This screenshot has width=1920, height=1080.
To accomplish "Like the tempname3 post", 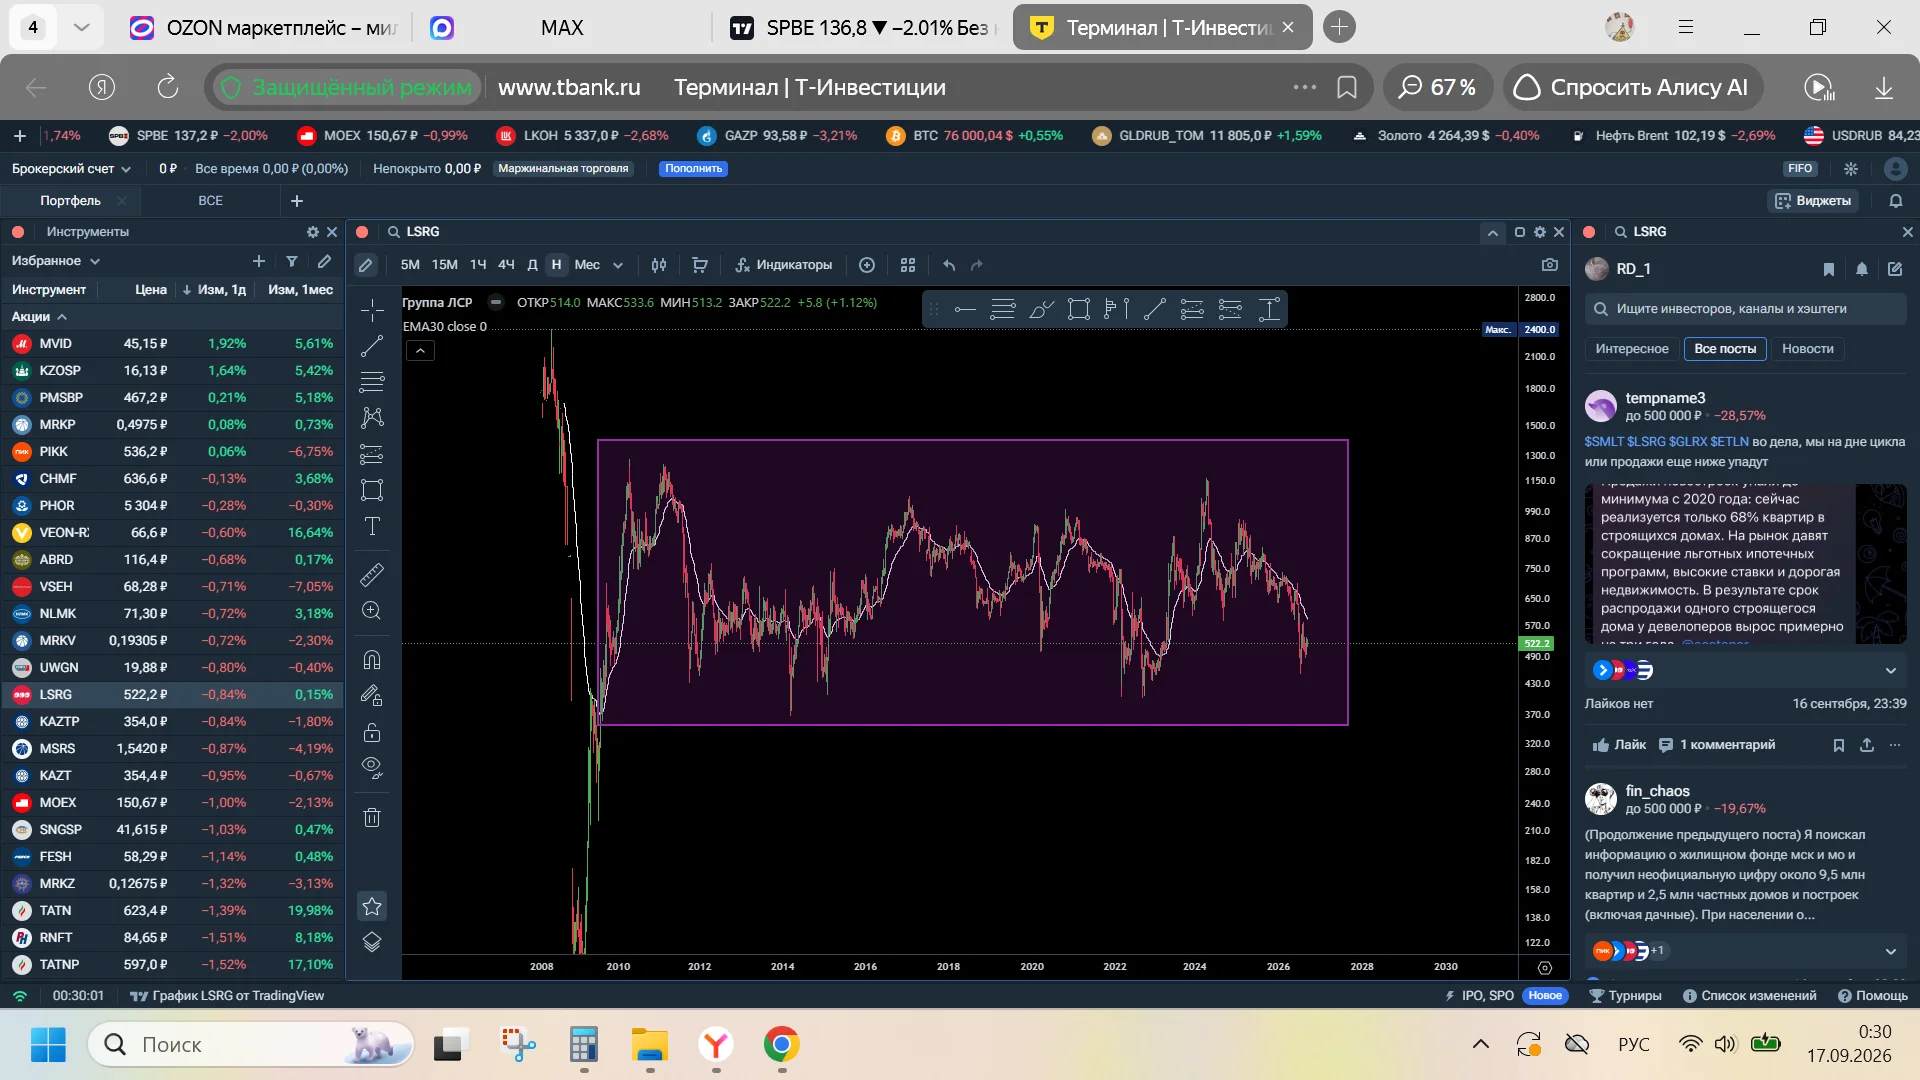I will (1619, 745).
